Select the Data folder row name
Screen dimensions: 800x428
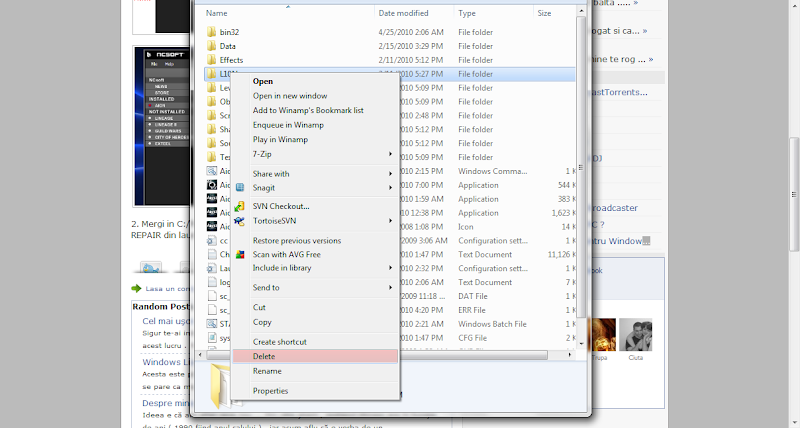[228, 46]
